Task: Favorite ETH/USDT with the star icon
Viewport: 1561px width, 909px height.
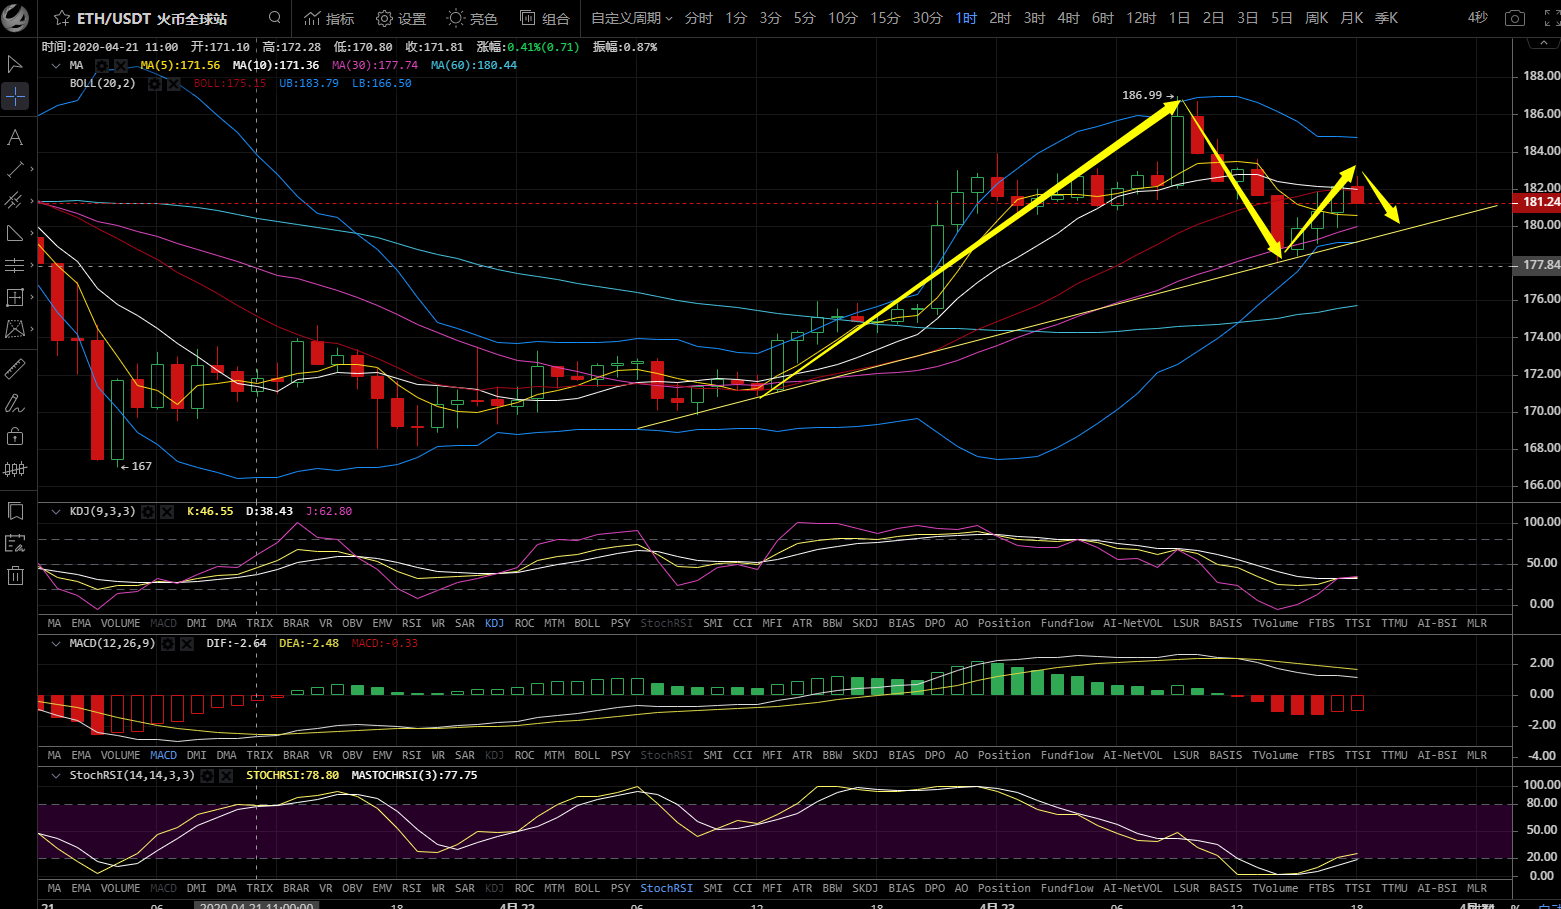Action: point(62,18)
